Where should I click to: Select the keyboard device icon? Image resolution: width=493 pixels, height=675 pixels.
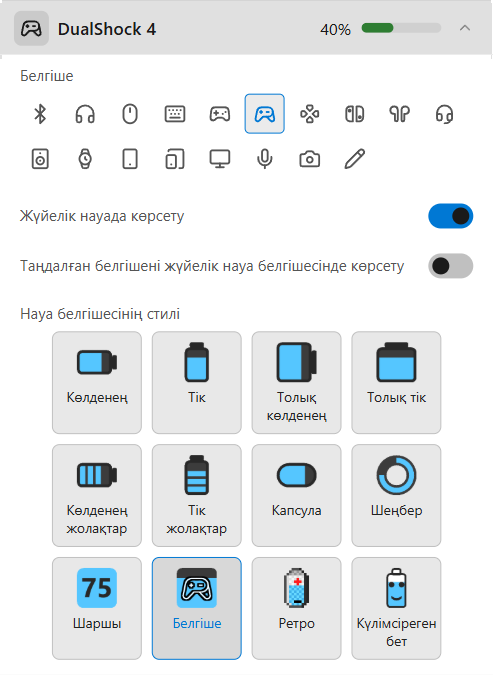(175, 114)
